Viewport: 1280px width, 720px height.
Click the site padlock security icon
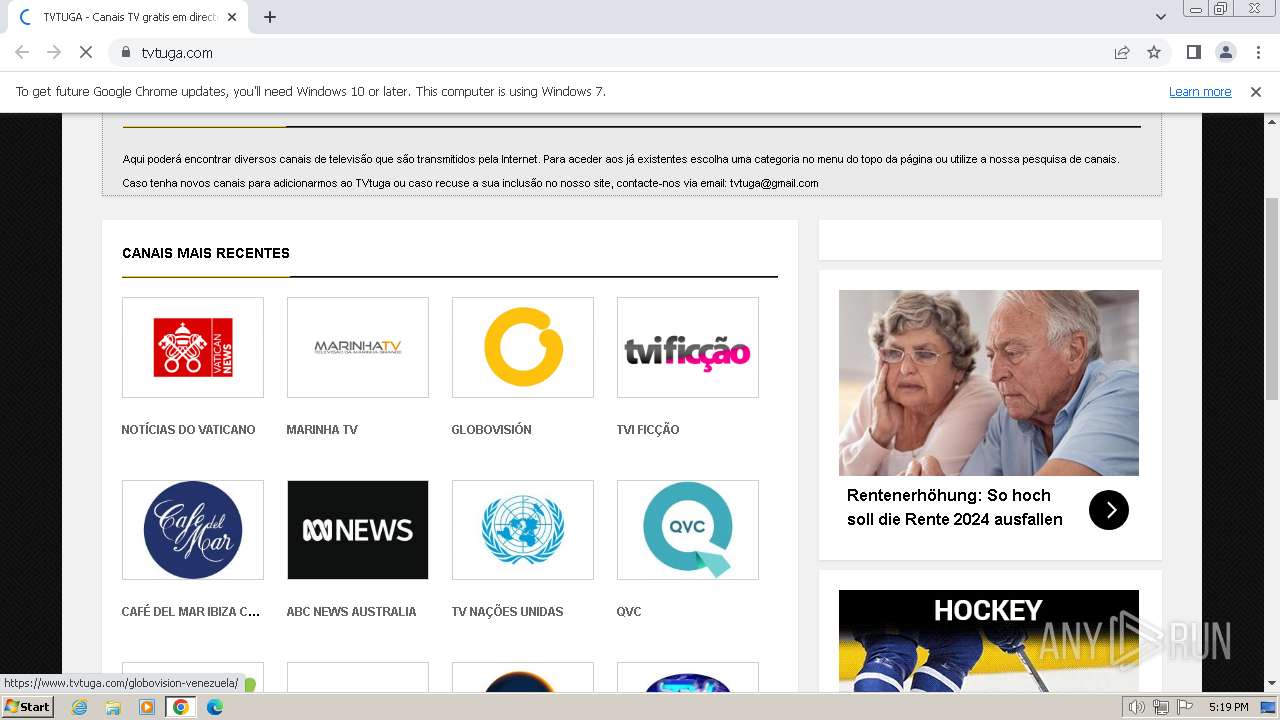point(126,52)
